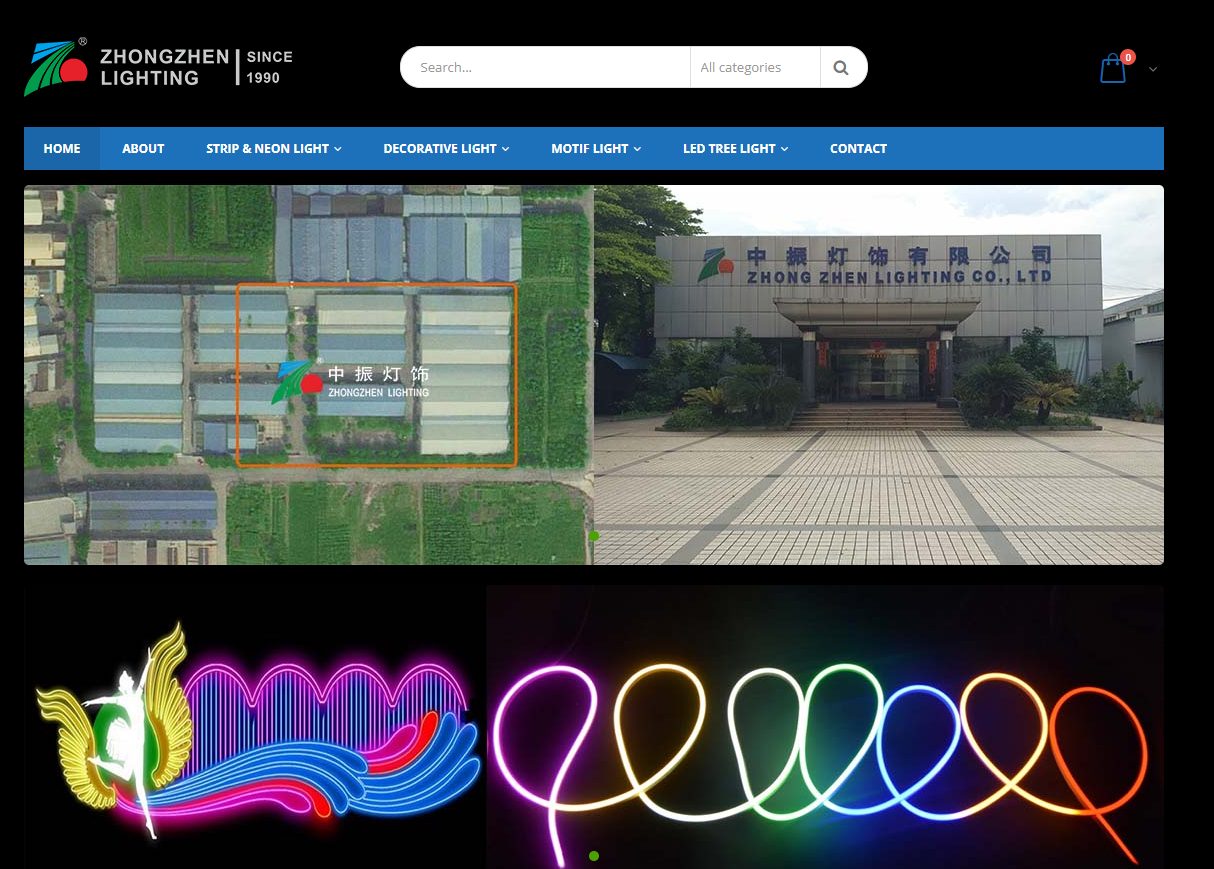Select the green dot under neon image
Image resolution: width=1214 pixels, height=869 pixels.
tap(594, 856)
